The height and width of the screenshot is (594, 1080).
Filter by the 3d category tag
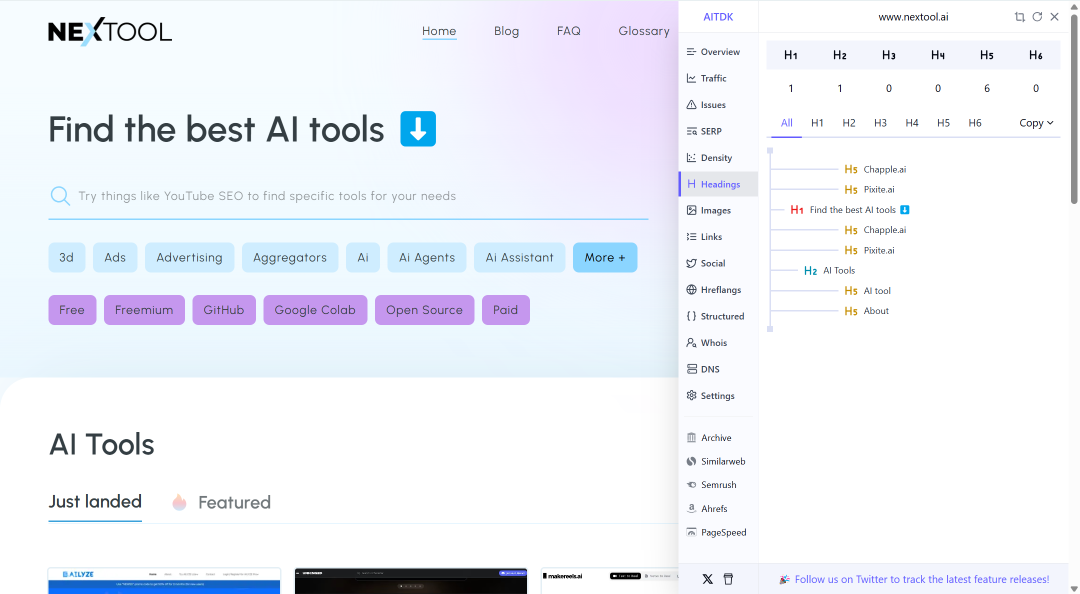pos(66,257)
